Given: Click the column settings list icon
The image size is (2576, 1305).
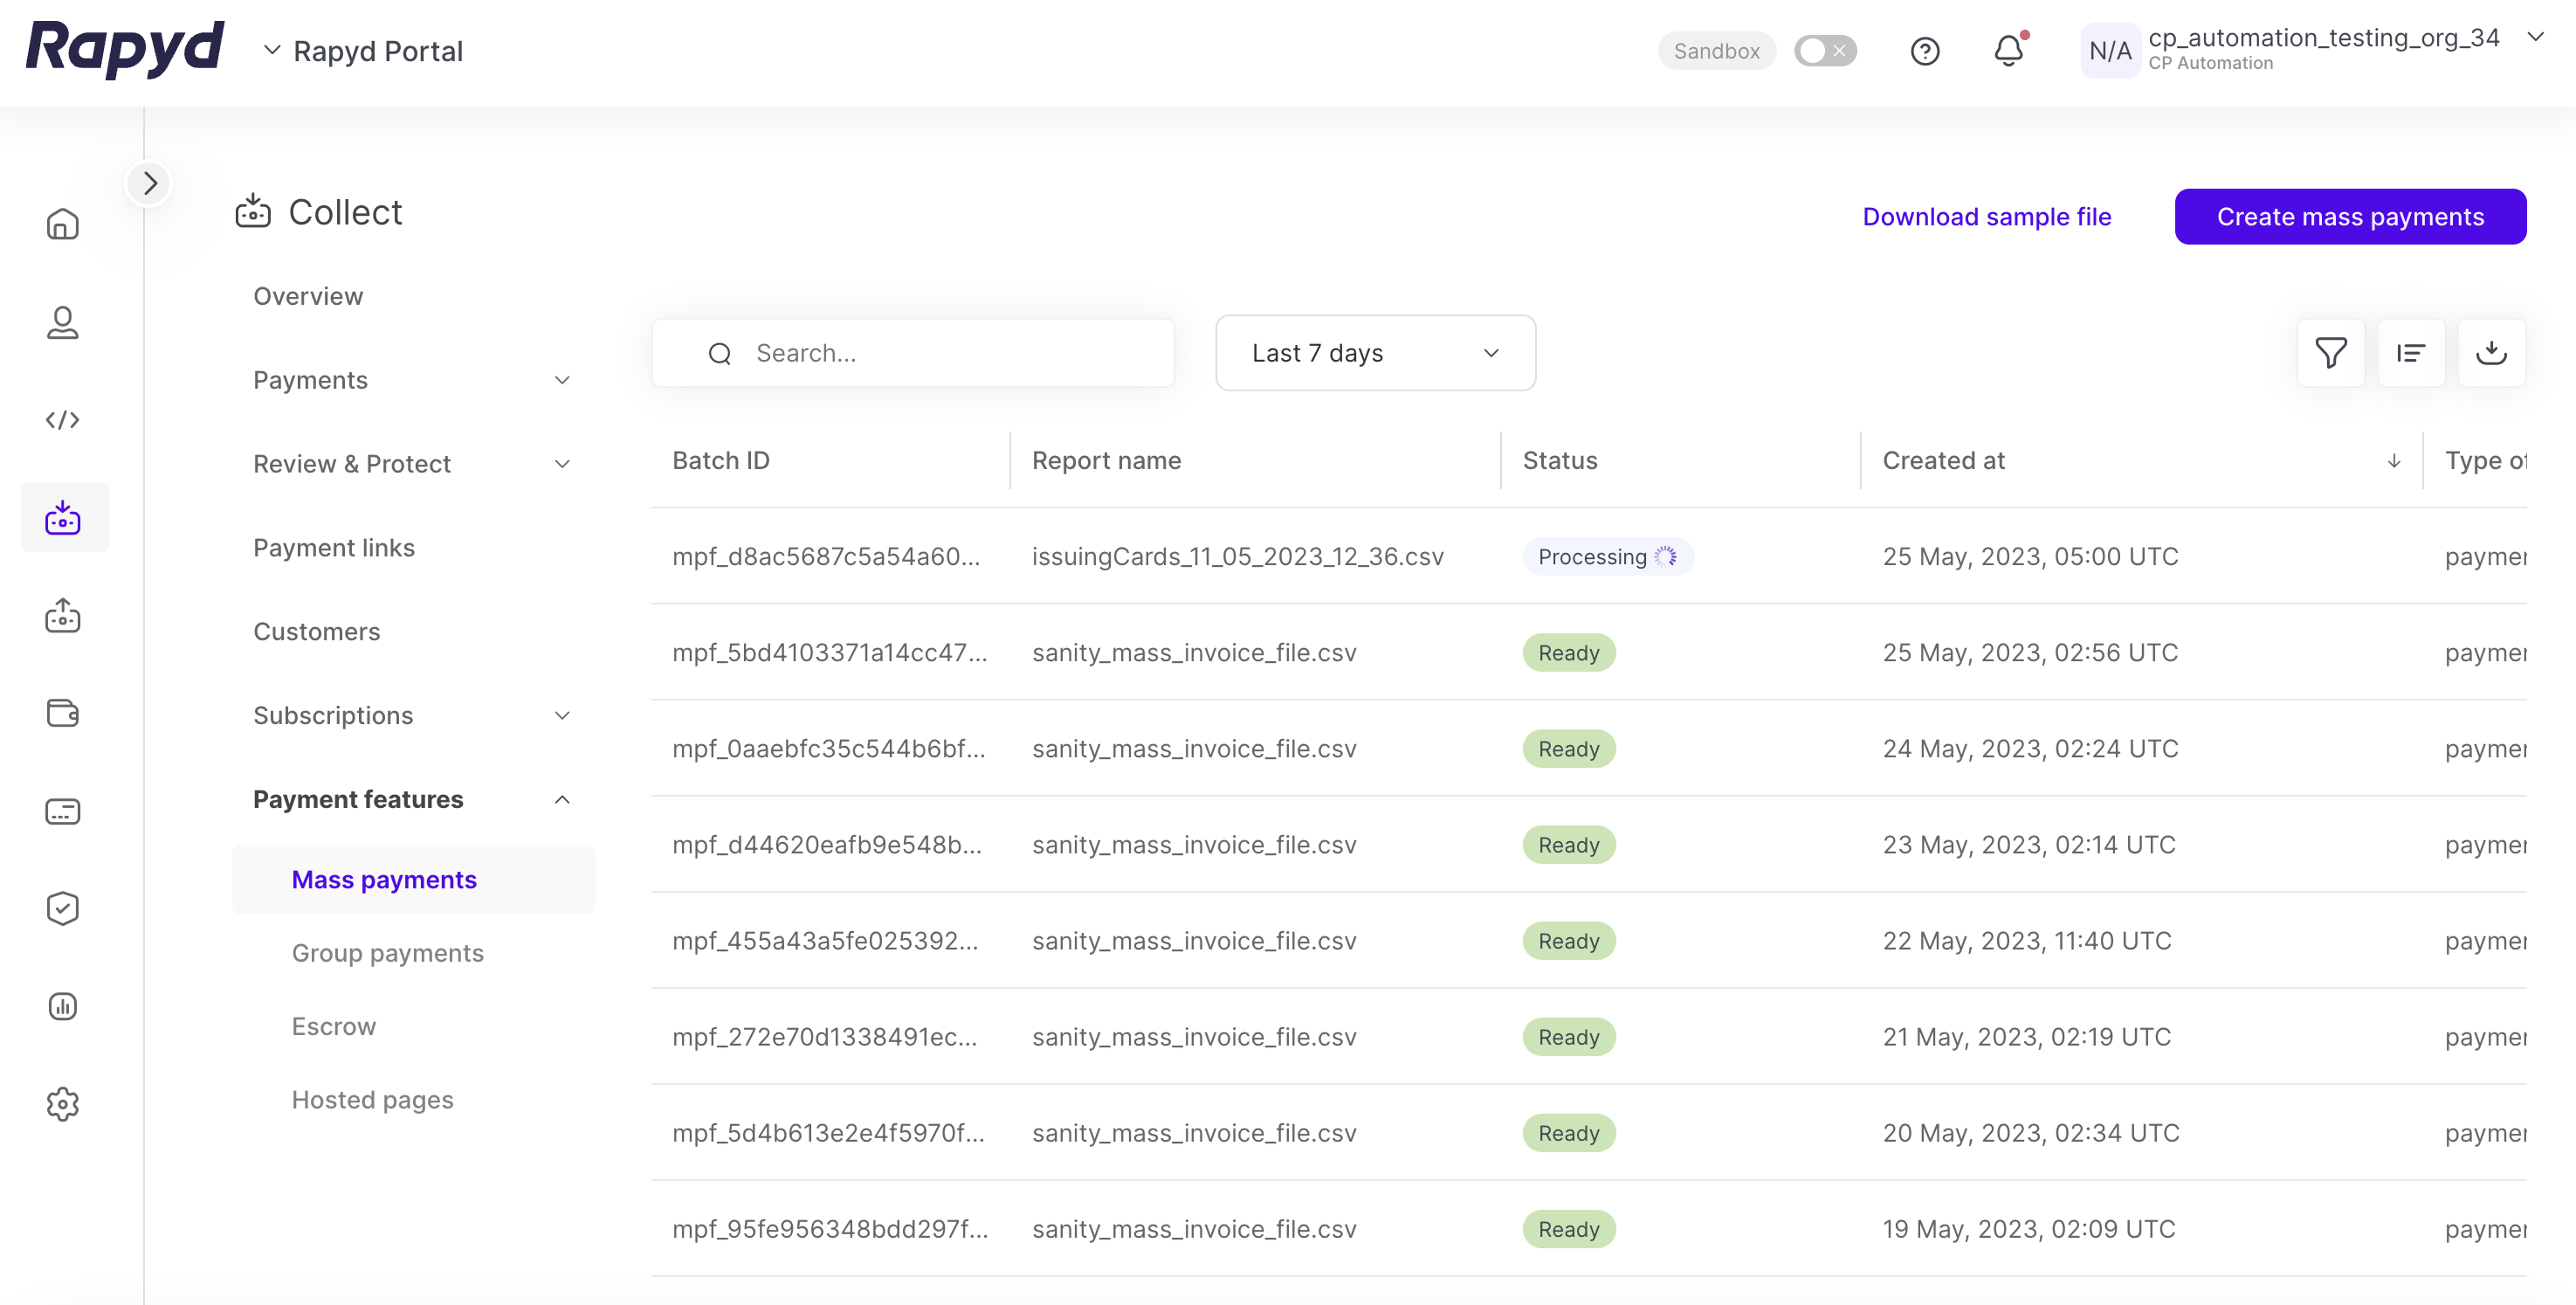Looking at the screenshot, I should point(2410,353).
